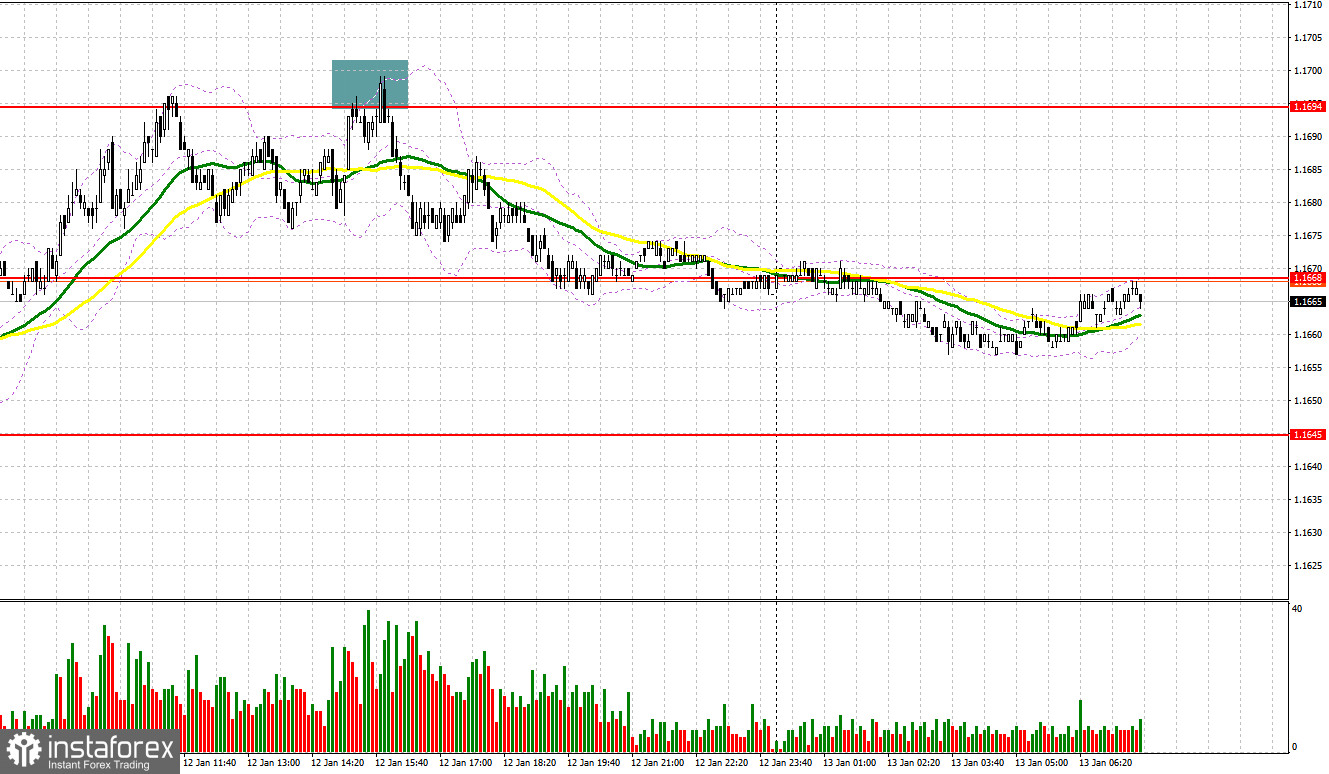Viewport: 1329px width, 774px height.
Task: Select the red 1.1694 resistance price label
Action: (1308, 104)
